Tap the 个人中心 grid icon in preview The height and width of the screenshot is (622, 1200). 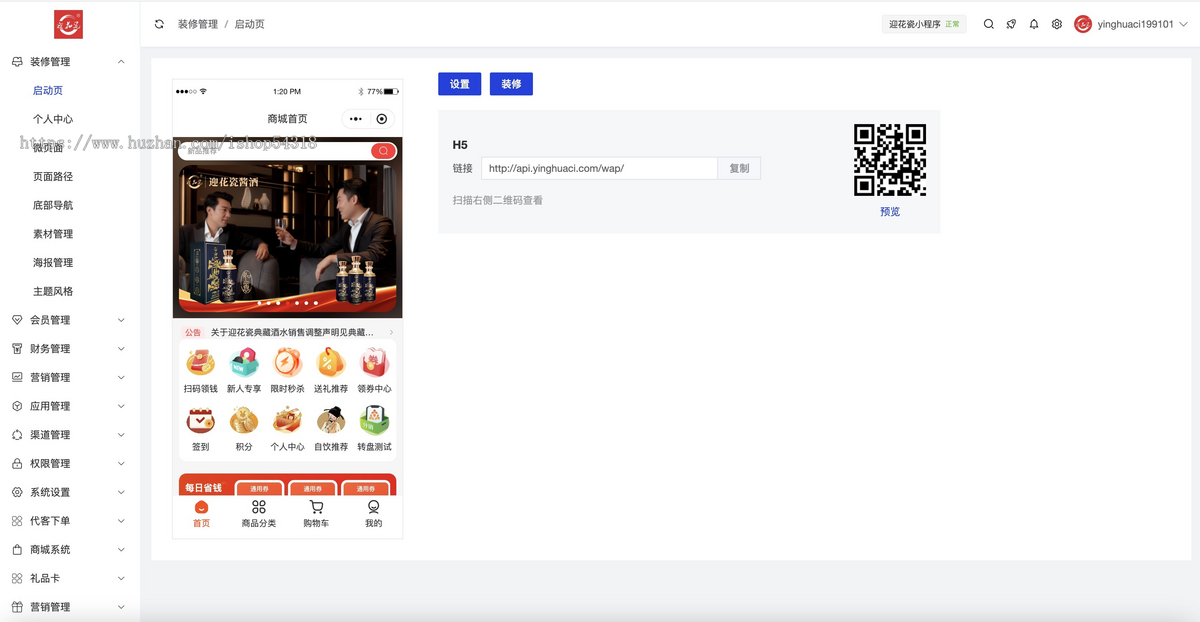[288, 421]
